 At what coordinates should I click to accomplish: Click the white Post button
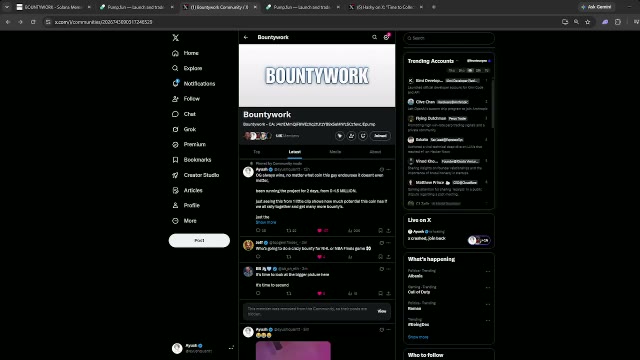pos(199,240)
